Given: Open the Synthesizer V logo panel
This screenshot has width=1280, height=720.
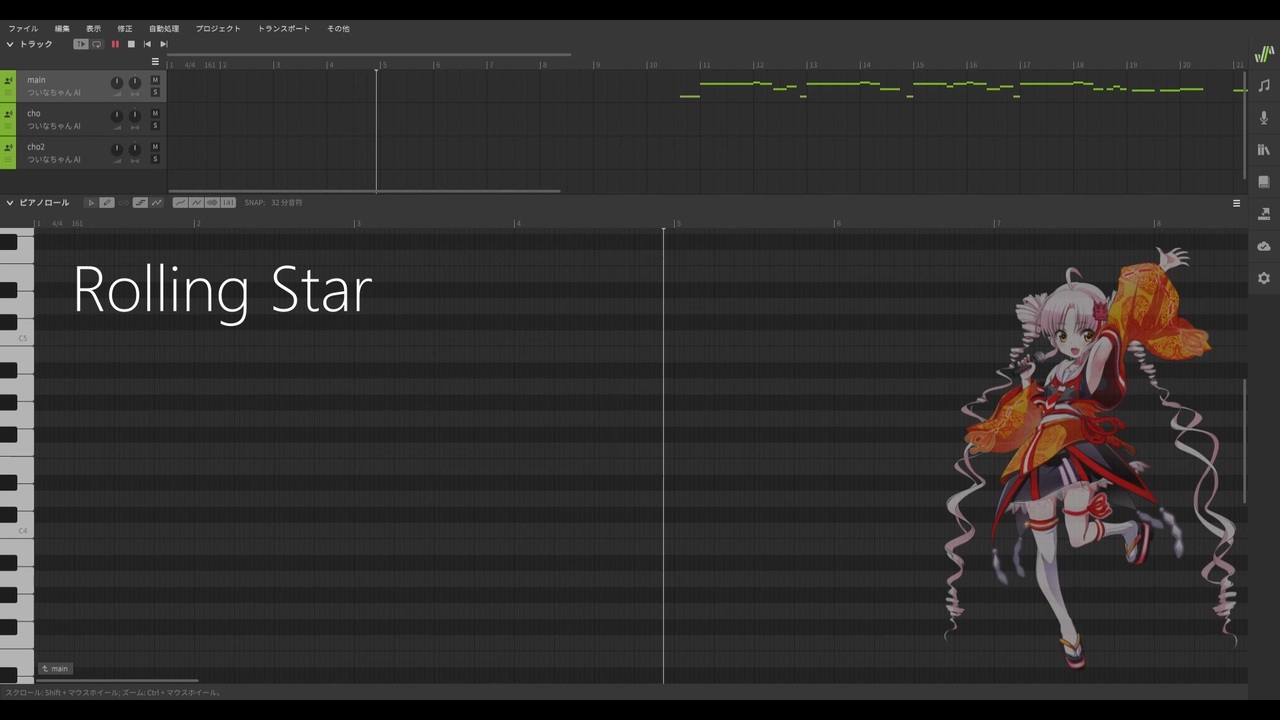Looking at the screenshot, I should 1264,54.
